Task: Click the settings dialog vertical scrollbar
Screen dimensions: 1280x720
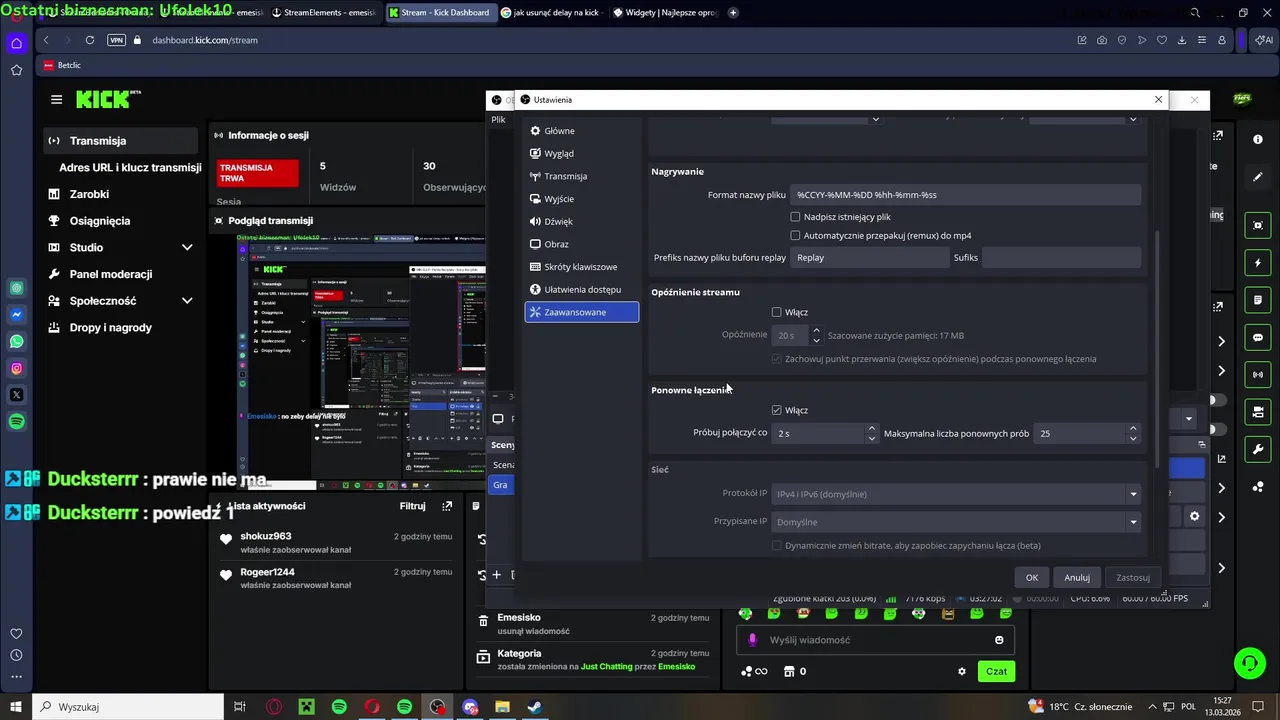Action: pyautogui.click(x=1157, y=350)
